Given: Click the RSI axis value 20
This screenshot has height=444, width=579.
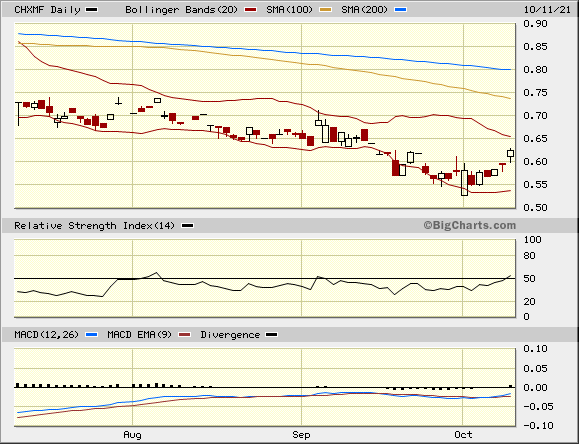Looking at the screenshot, I should coord(530,301).
